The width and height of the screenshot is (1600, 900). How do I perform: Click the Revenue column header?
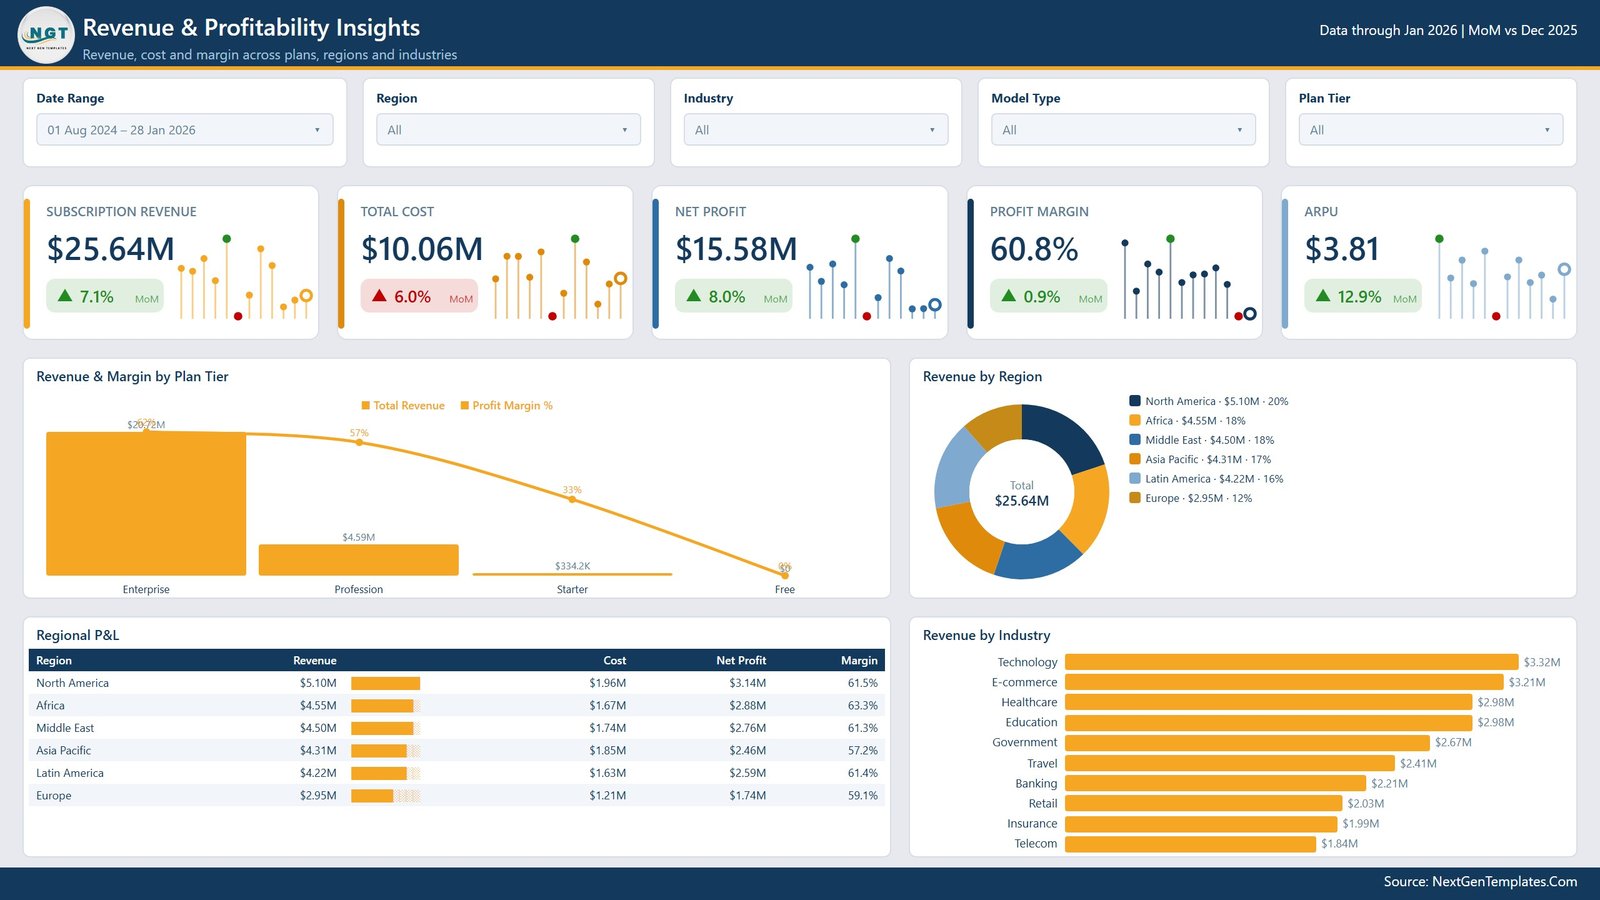coord(315,660)
